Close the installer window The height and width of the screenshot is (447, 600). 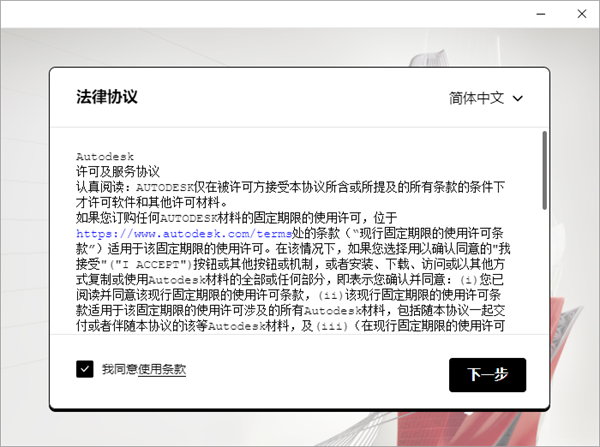(x=583, y=12)
